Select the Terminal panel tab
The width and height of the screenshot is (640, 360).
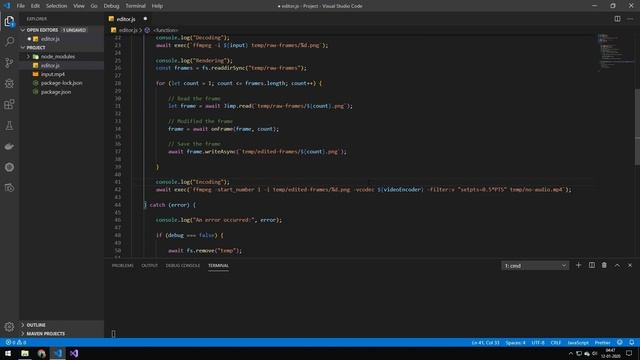(218, 265)
